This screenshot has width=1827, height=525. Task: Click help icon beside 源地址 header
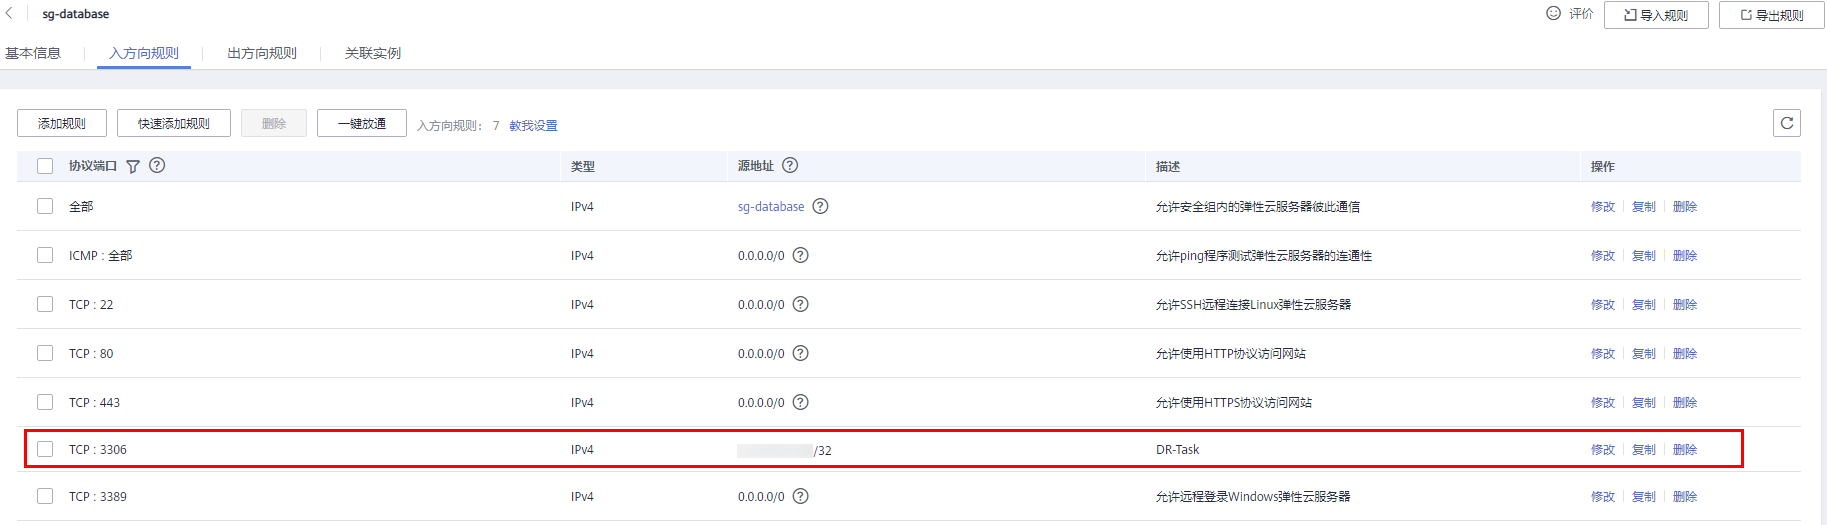790,165
